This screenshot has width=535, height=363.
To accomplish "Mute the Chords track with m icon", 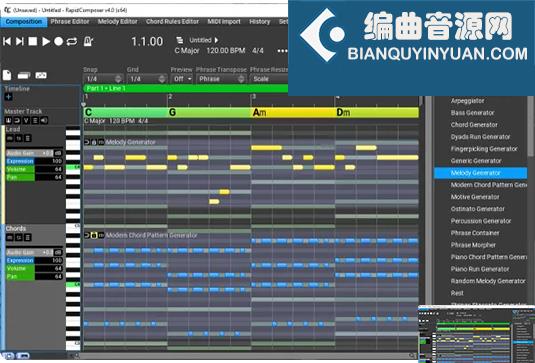I will tap(10, 237).
